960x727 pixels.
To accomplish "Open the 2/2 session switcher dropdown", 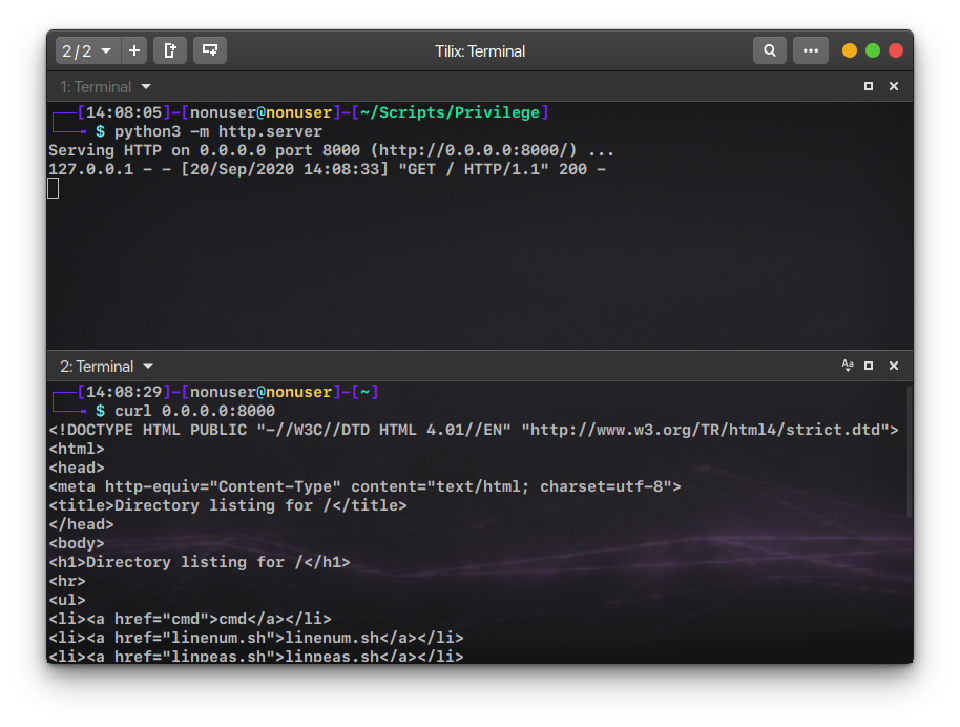I will click(x=87, y=51).
